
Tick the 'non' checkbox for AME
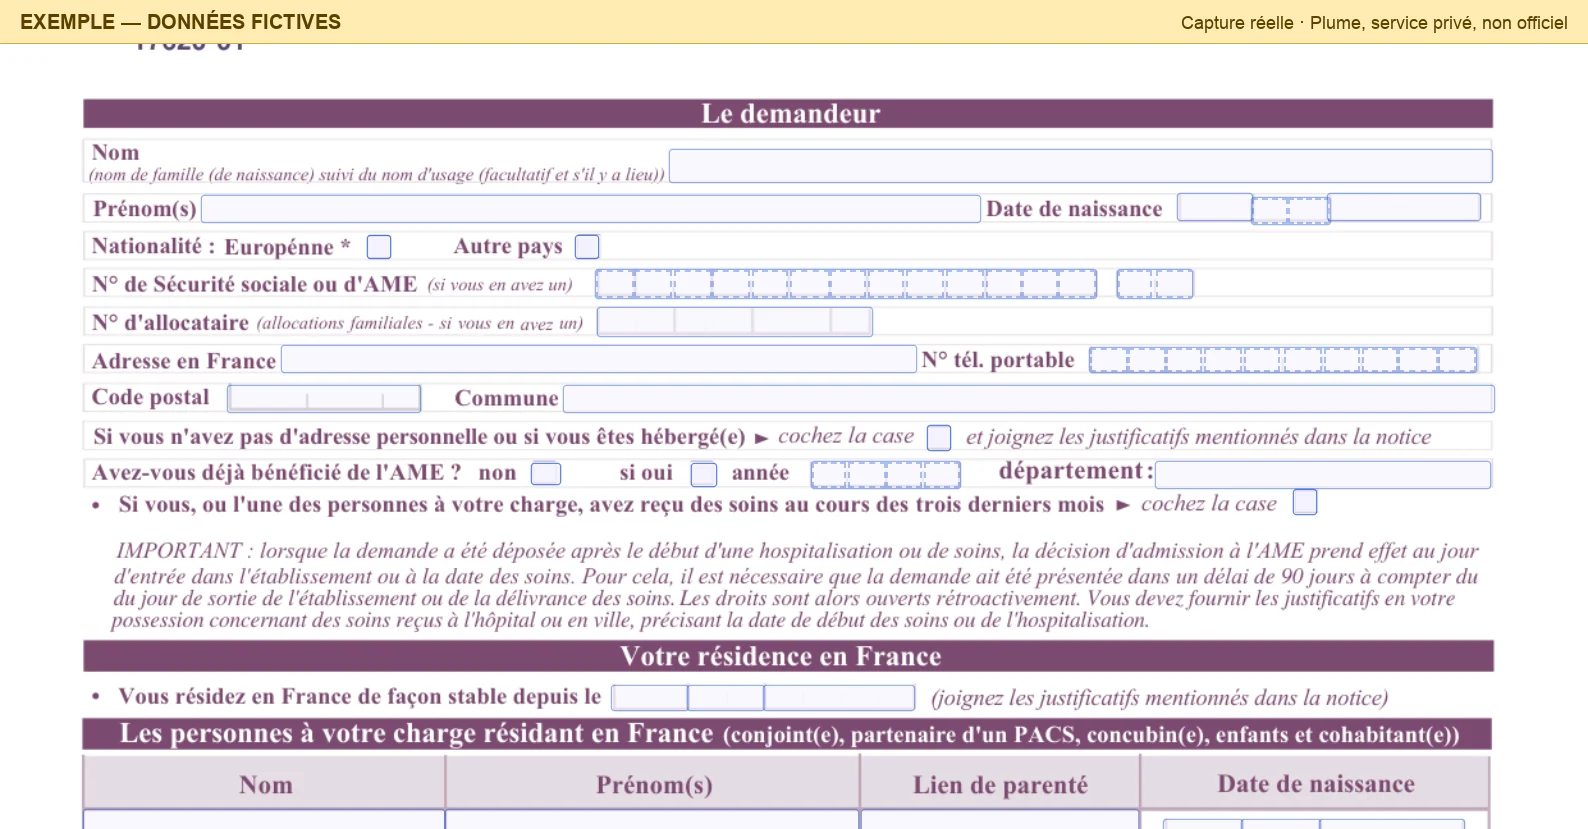[x=546, y=474]
